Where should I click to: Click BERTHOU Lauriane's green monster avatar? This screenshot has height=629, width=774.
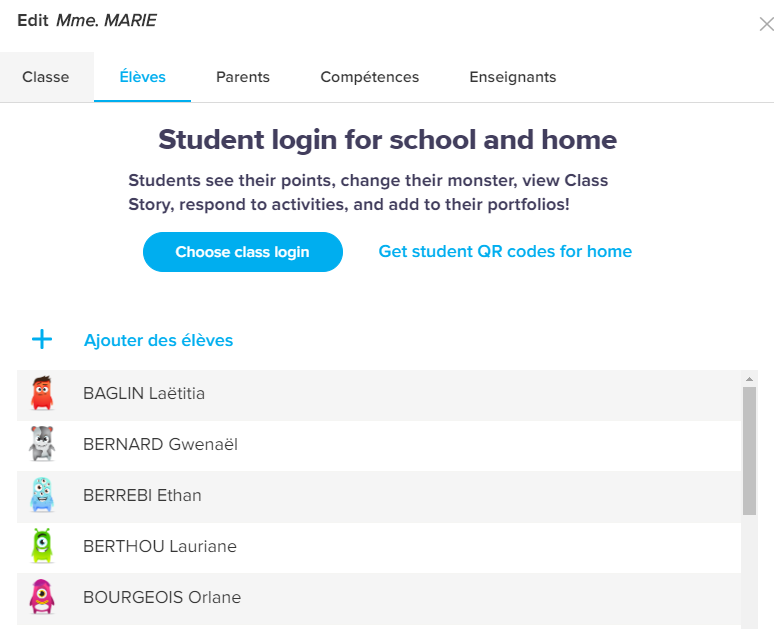coord(41,546)
